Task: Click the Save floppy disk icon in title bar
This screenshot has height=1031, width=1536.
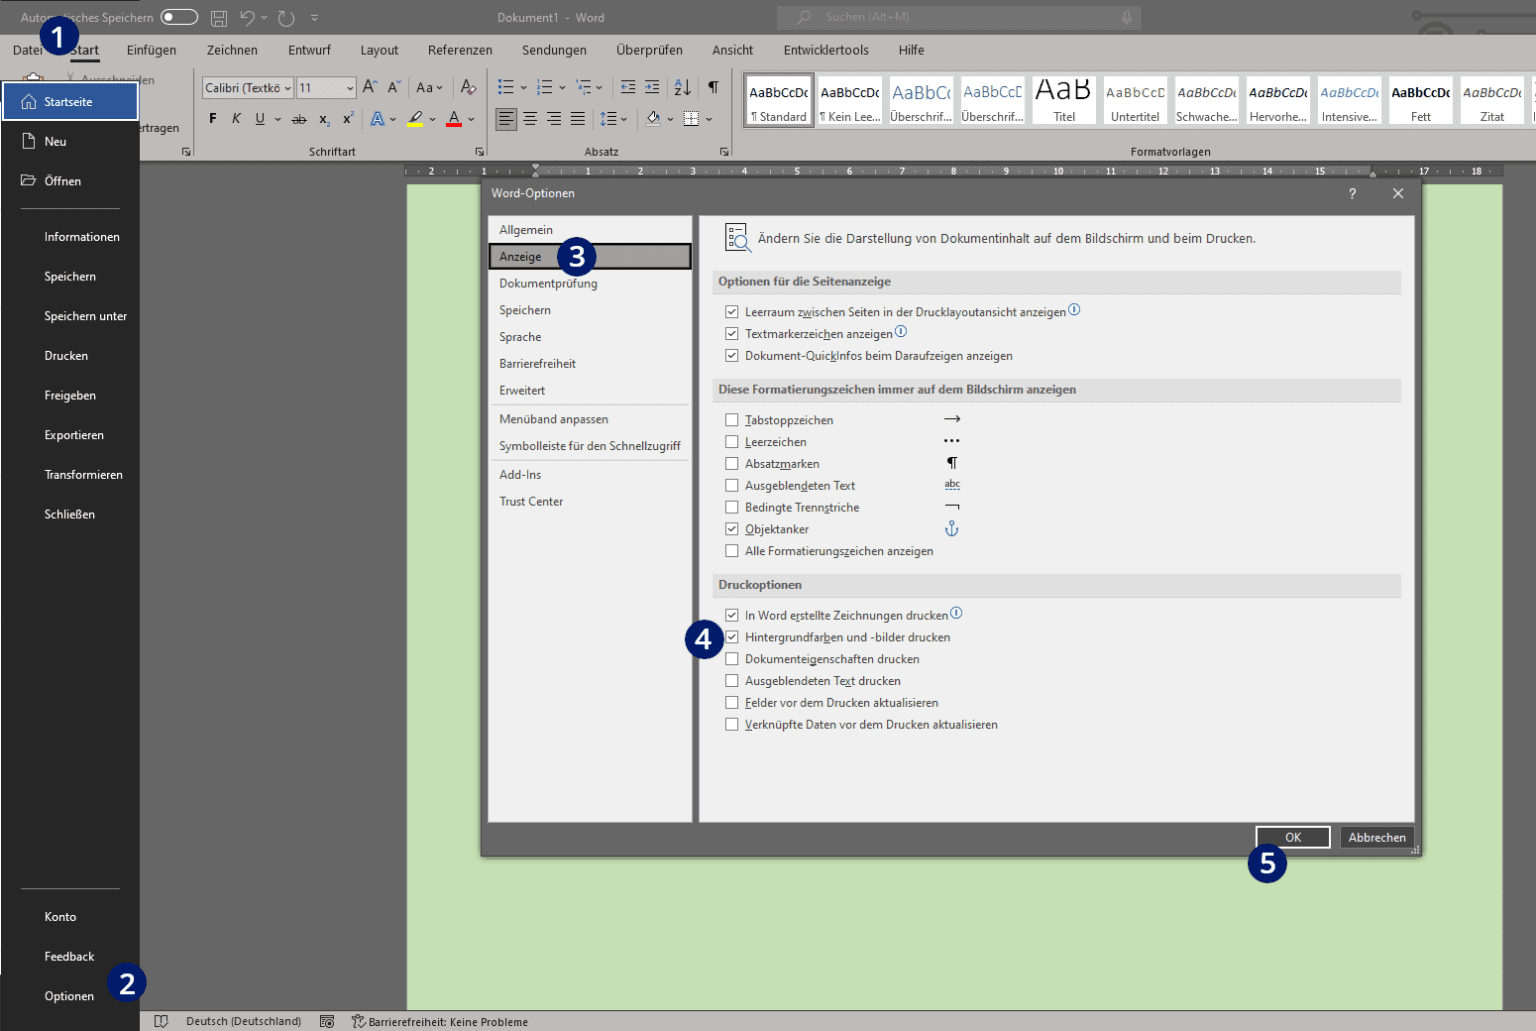Action: tap(219, 18)
